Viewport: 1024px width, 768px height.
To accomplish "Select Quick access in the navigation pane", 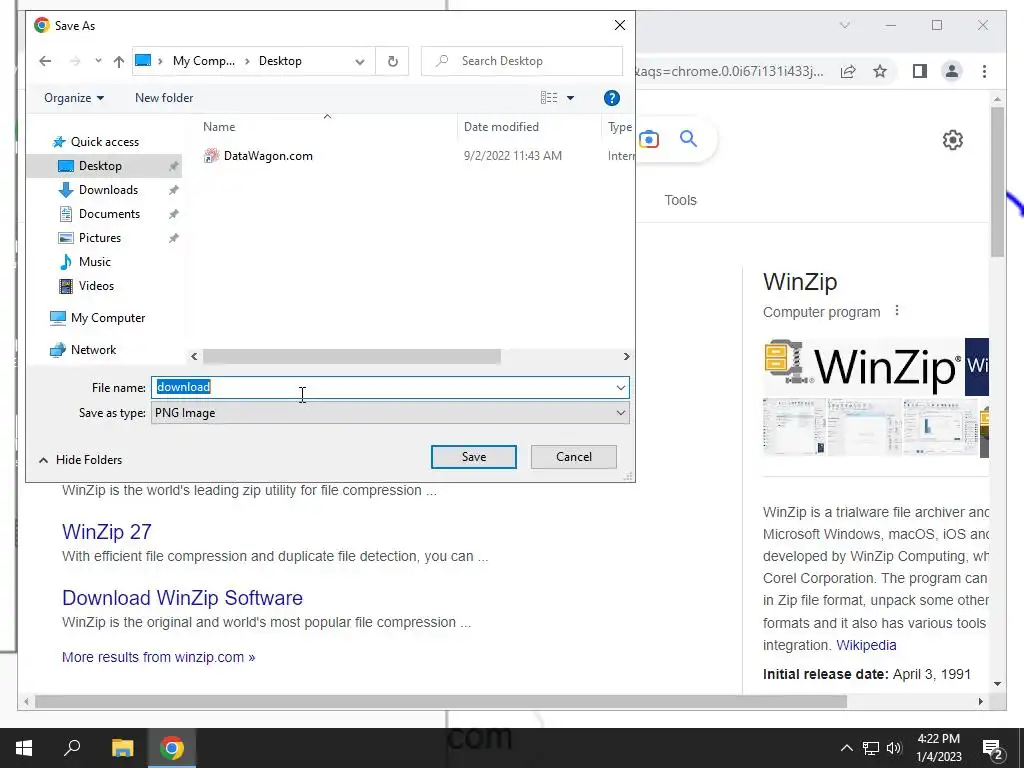I will point(104,142).
